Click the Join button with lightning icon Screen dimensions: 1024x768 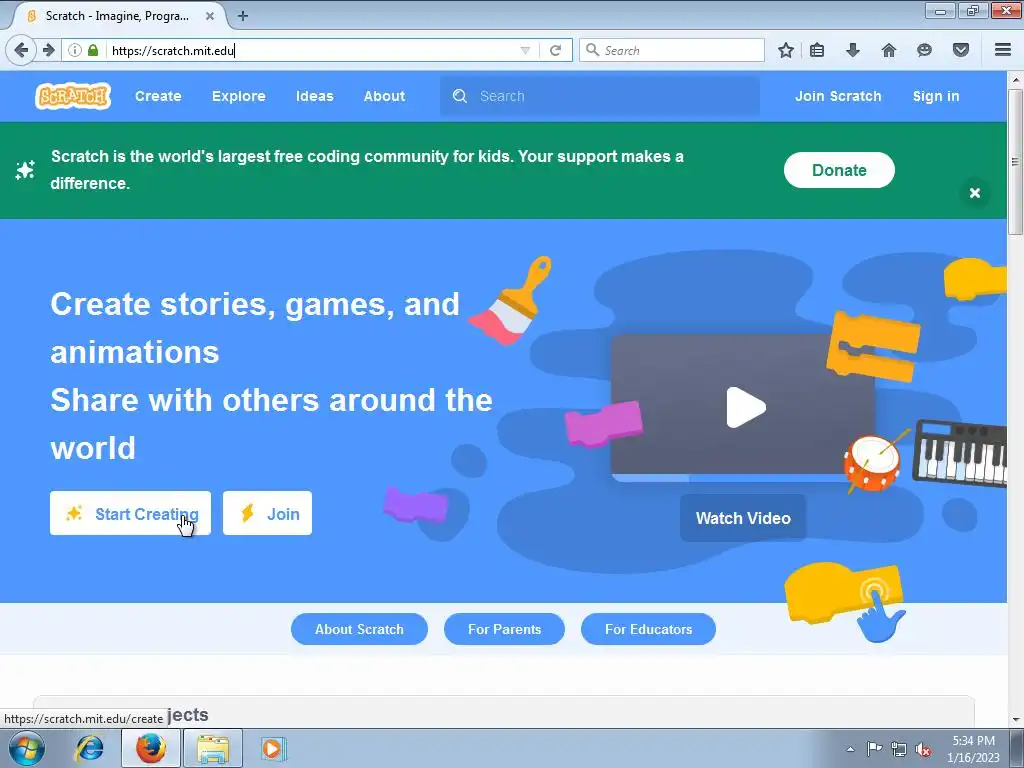pyautogui.click(x=267, y=513)
